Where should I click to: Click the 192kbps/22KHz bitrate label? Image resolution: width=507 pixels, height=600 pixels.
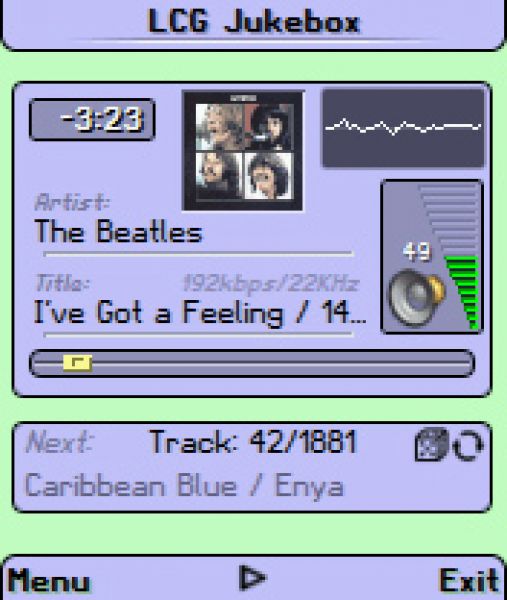point(271,284)
